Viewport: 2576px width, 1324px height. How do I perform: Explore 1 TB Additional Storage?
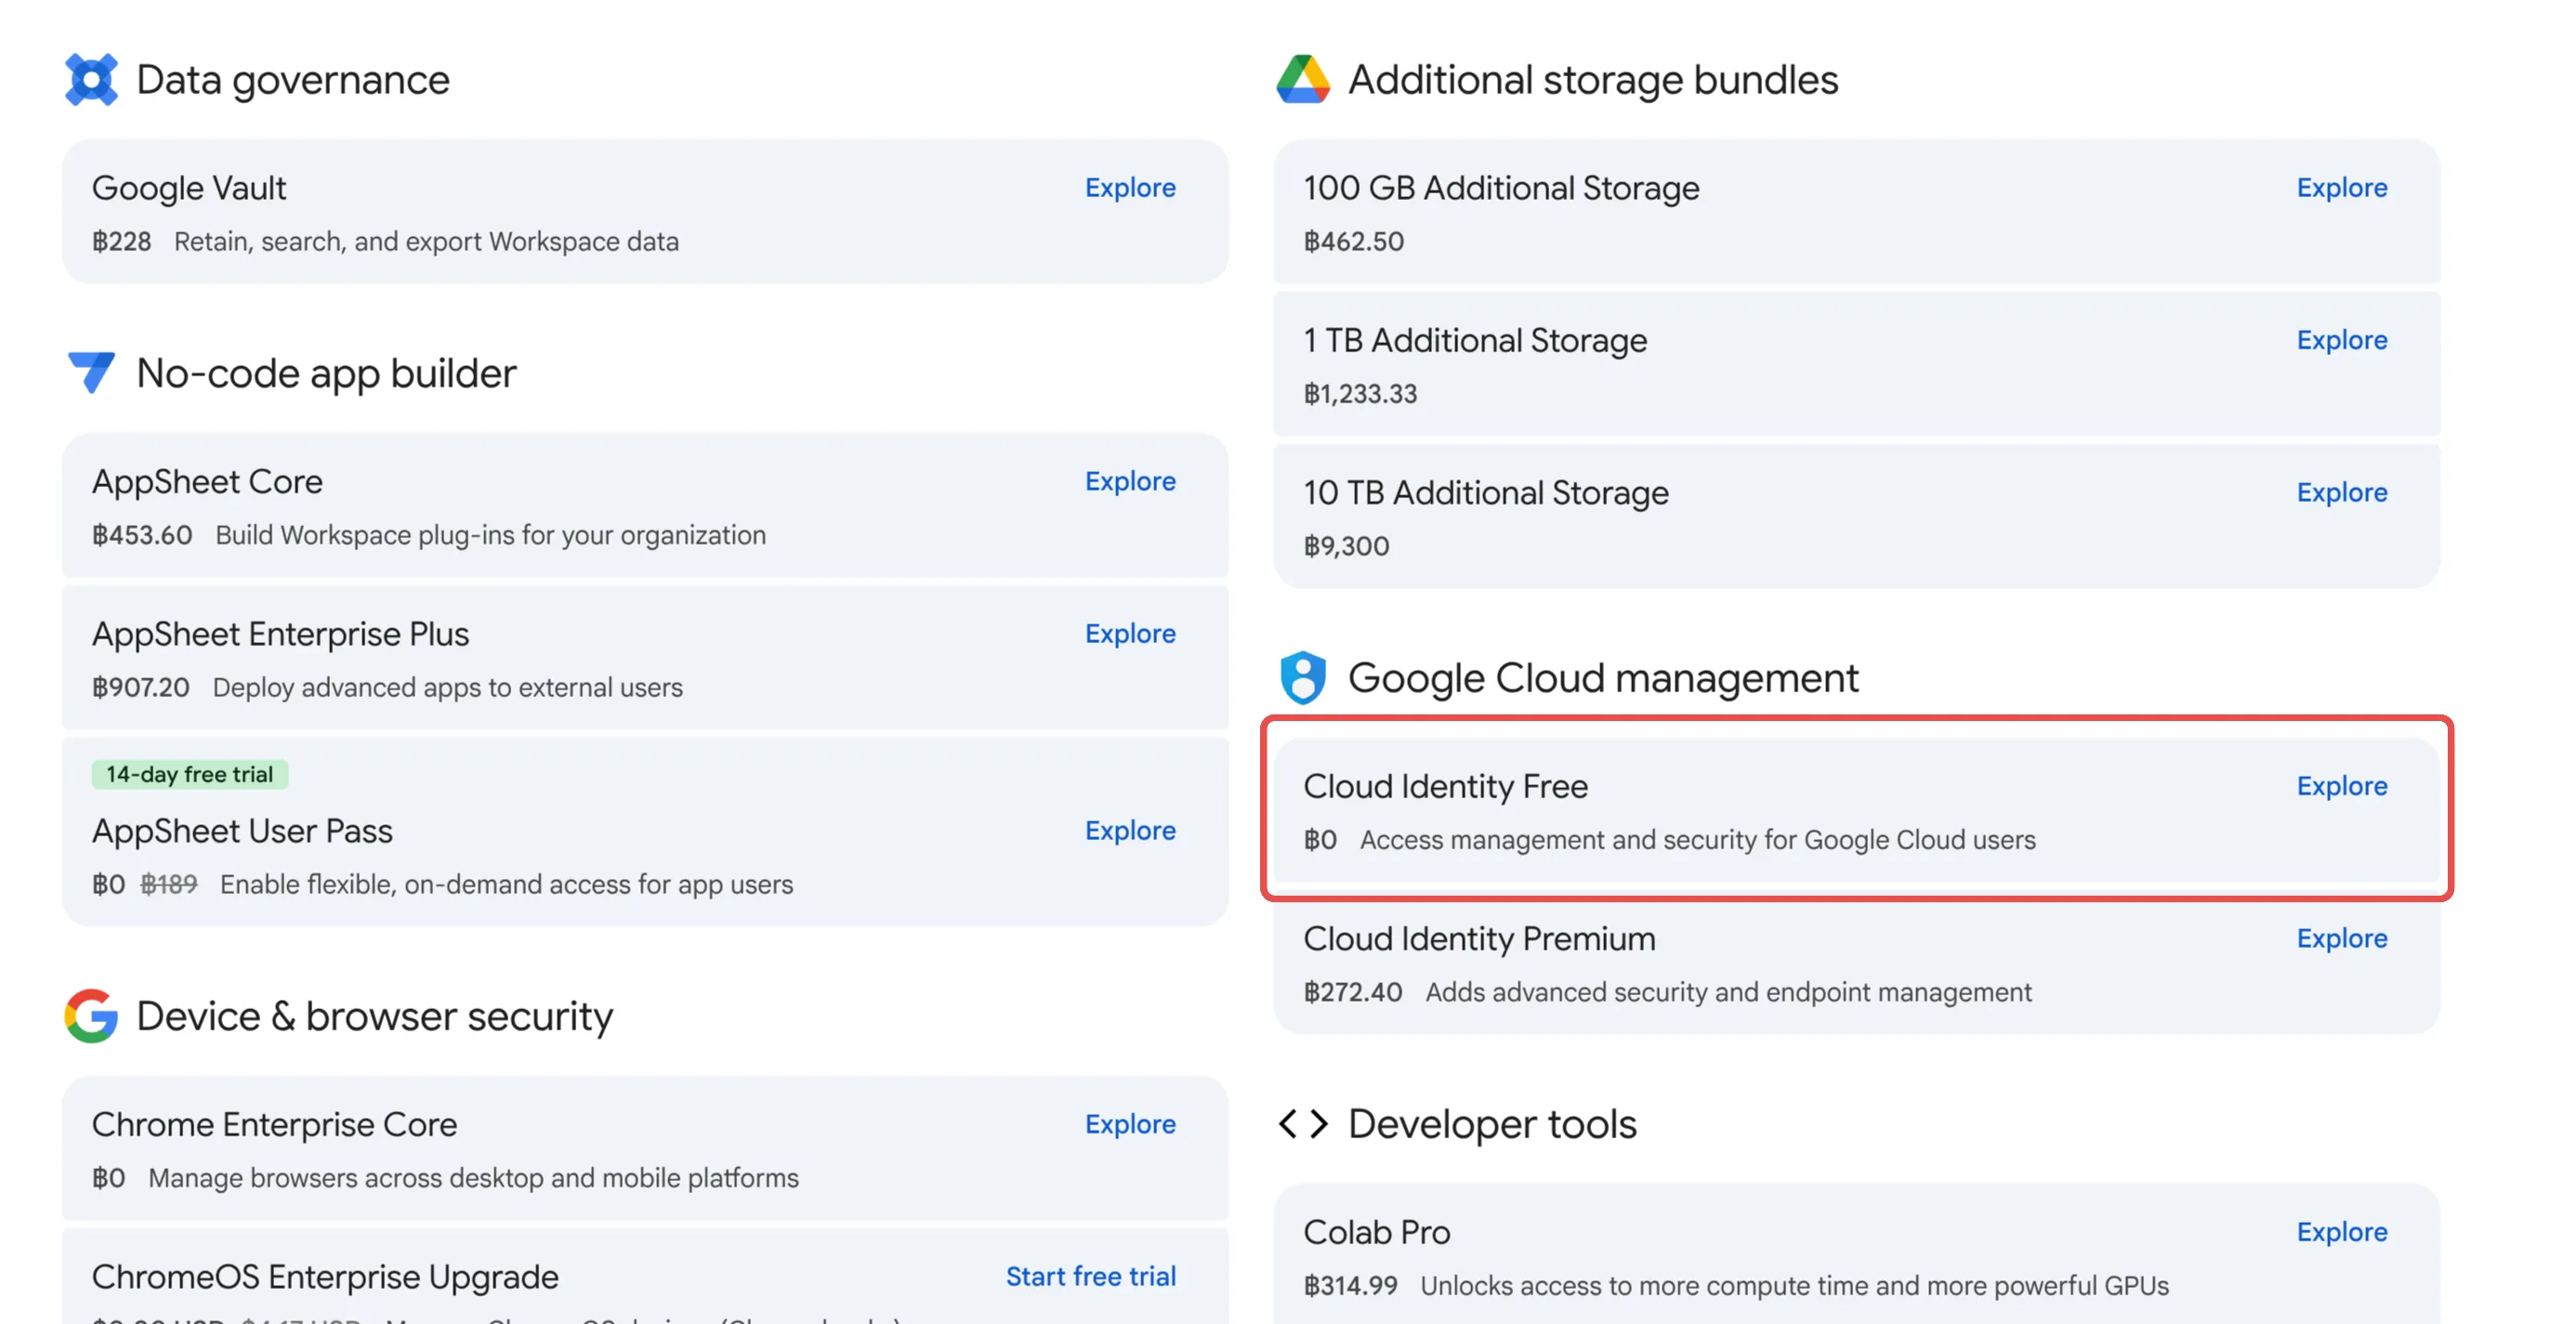tap(2341, 339)
